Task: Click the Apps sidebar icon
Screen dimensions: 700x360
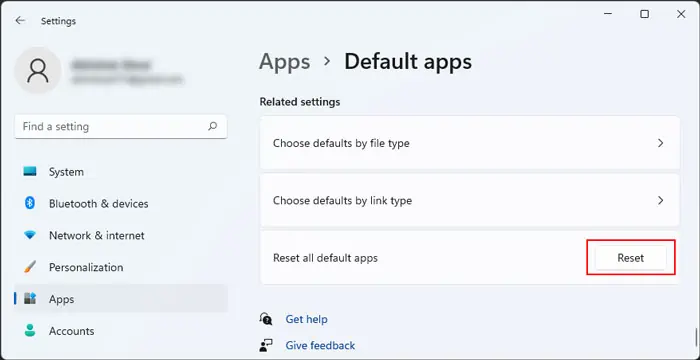Action: [30, 299]
